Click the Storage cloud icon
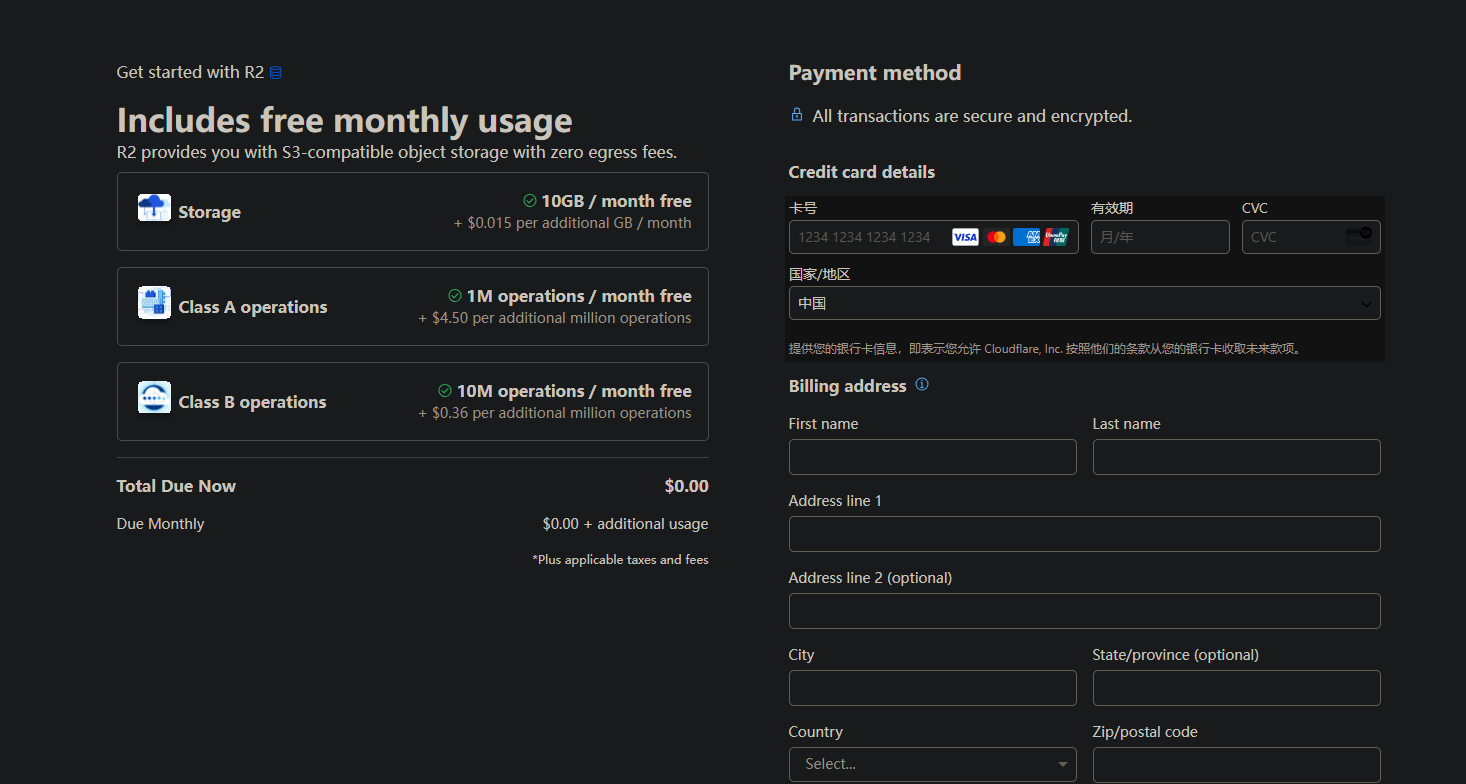Screen dimensions: 1466x784 154,208
